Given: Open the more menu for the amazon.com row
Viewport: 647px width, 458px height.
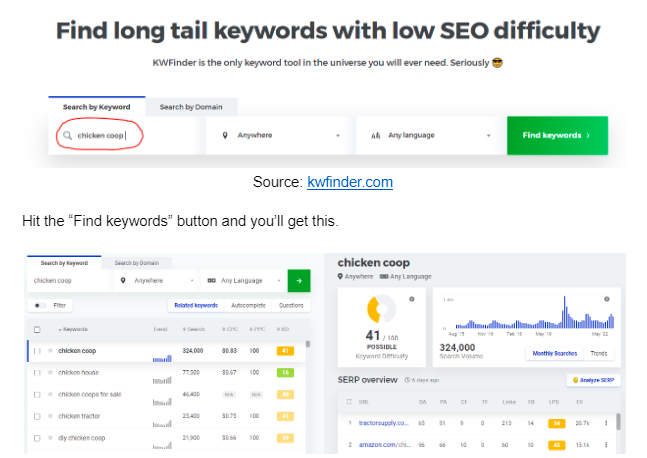Looking at the screenshot, I should (x=606, y=445).
